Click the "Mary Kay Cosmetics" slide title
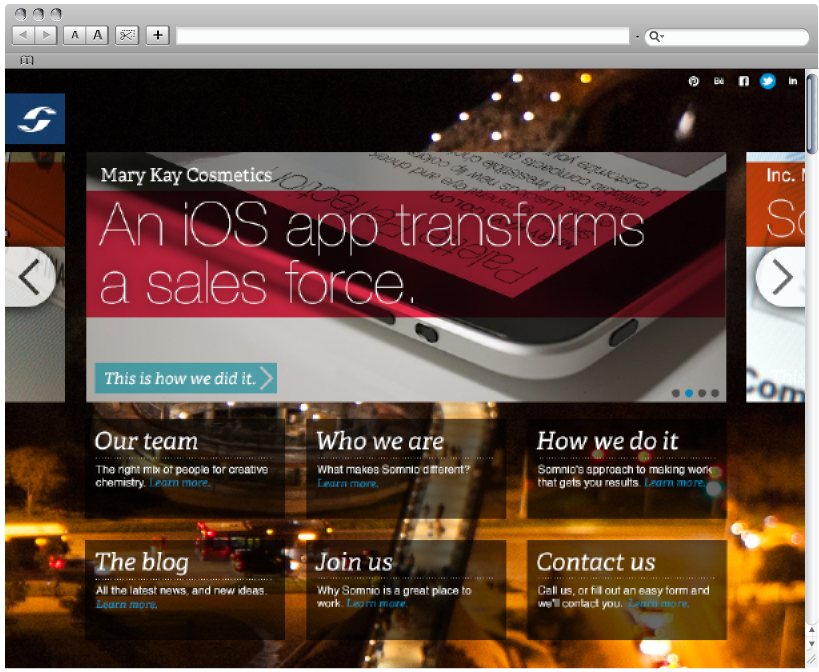This screenshot has height=672, width=819. [186, 175]
